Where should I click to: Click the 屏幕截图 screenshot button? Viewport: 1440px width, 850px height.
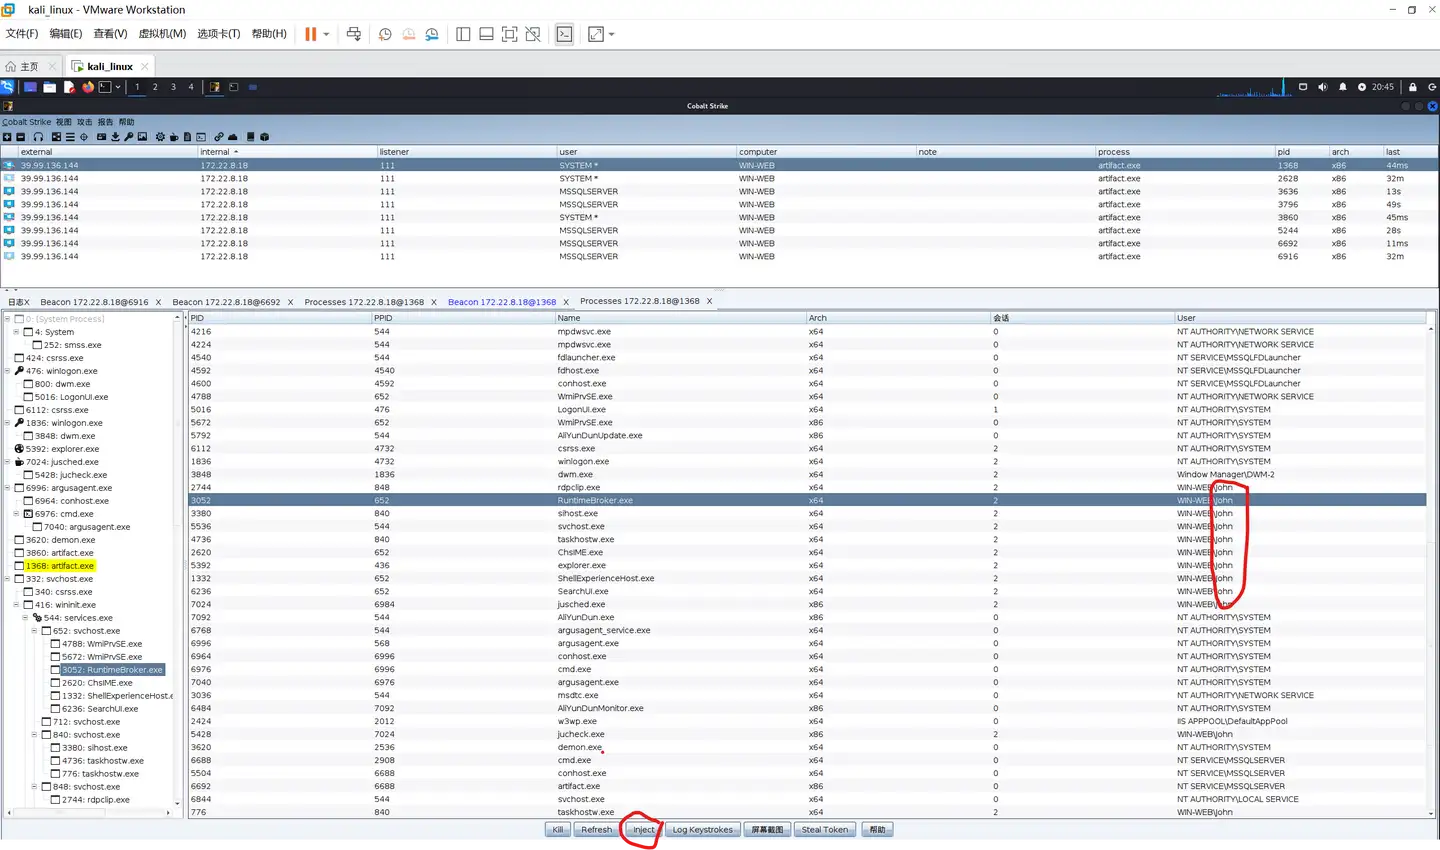tap(767, 830)
